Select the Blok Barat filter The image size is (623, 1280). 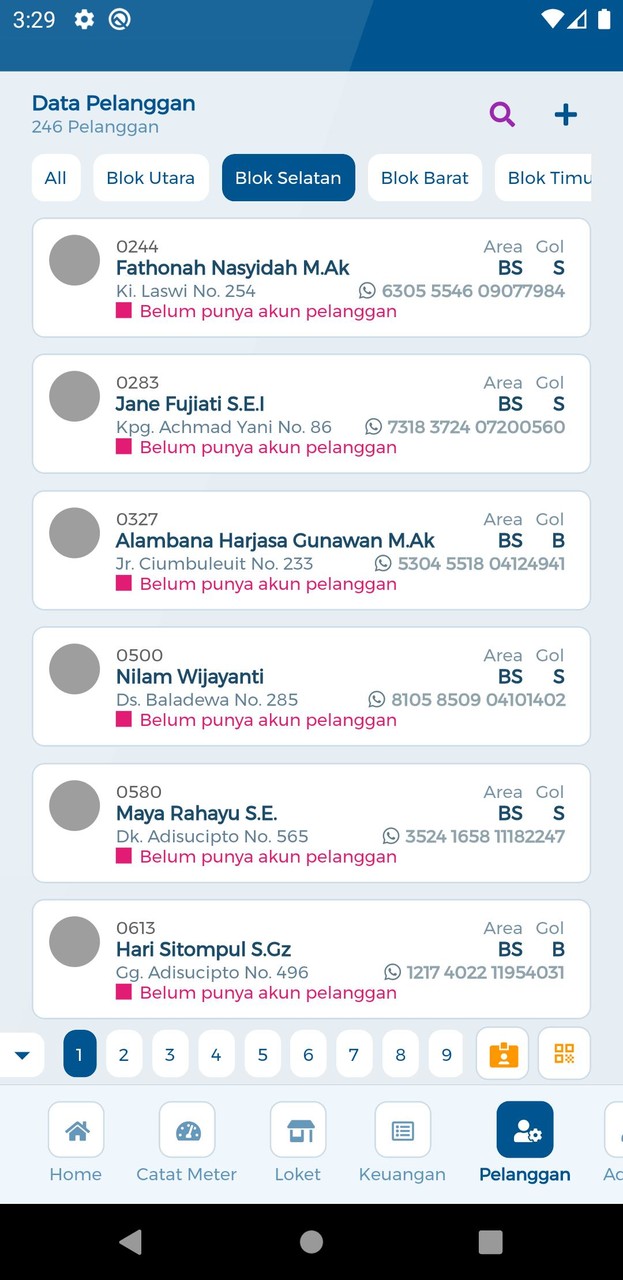pyautogui.click(x=424, y=177)
